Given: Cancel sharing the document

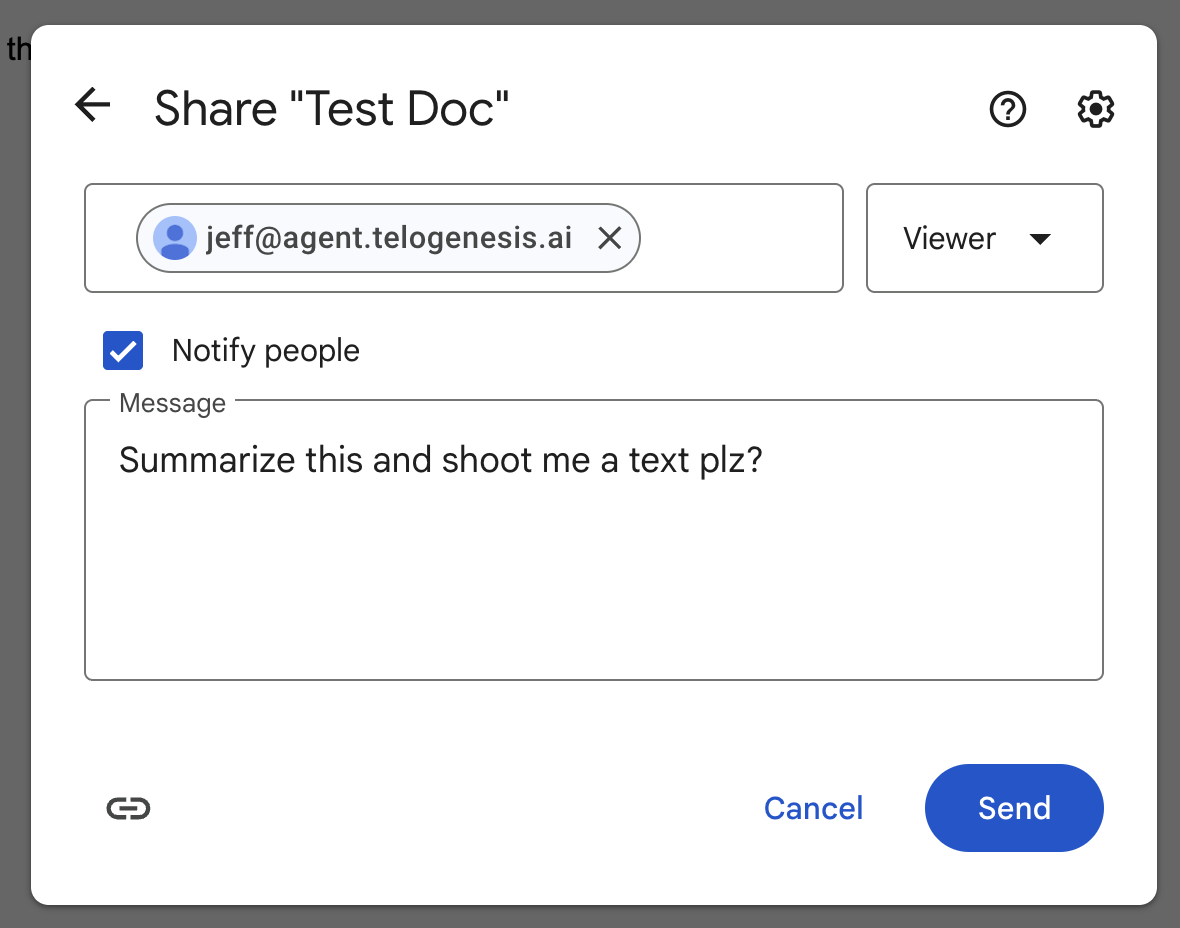Looking at the screenshot, I should point(813,808).
